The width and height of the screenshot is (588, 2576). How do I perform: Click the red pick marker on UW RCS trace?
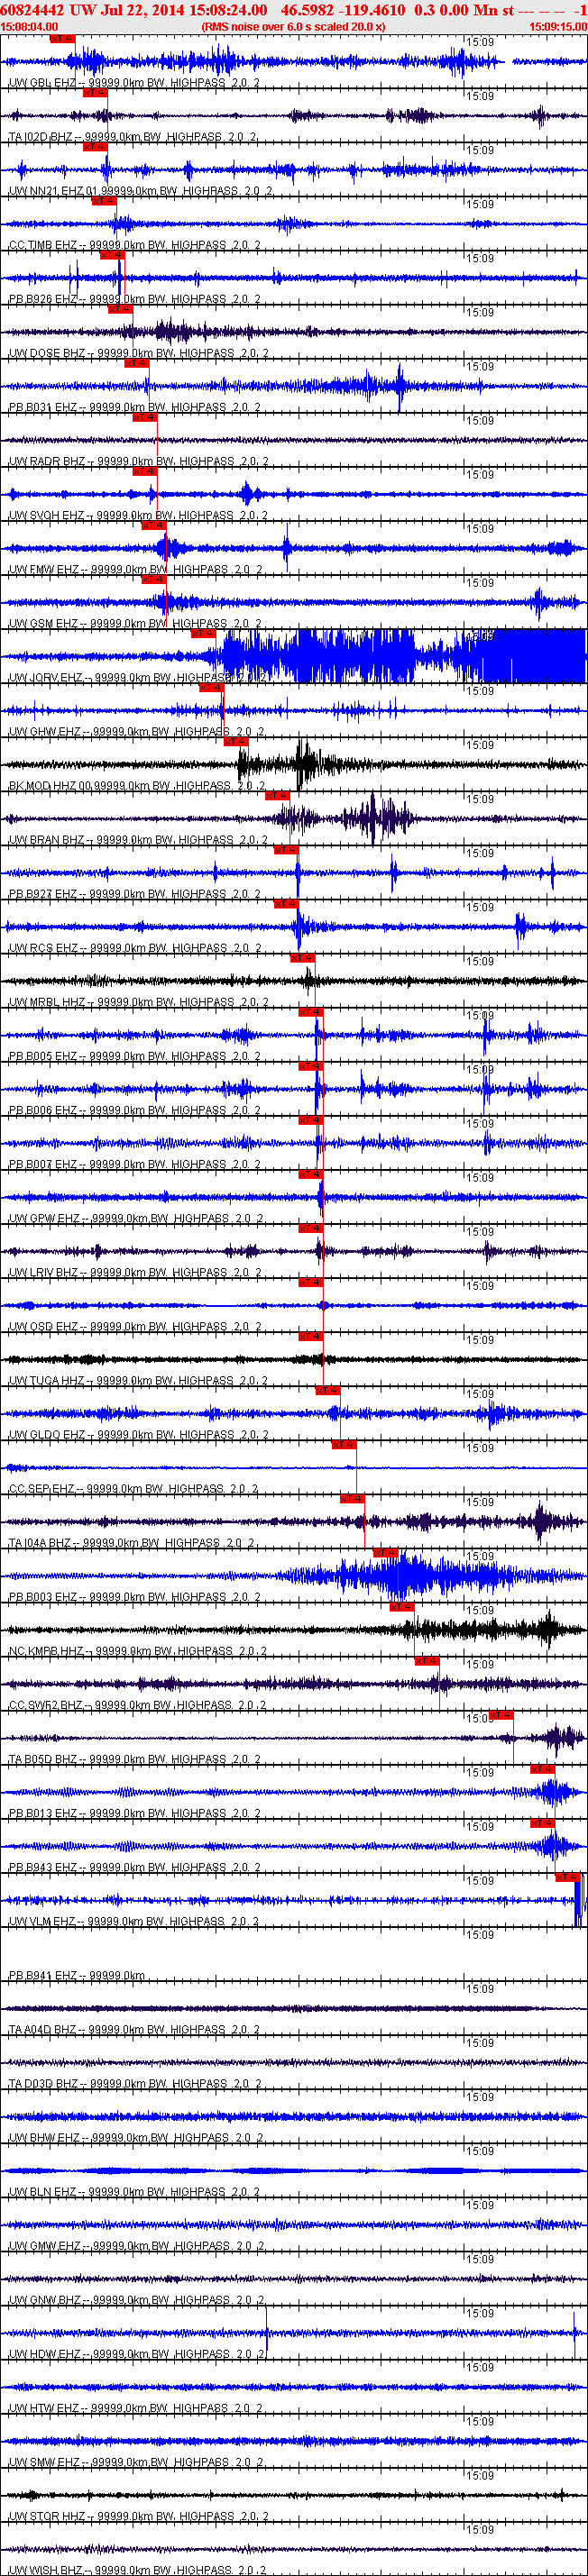[x=286, y=902]
